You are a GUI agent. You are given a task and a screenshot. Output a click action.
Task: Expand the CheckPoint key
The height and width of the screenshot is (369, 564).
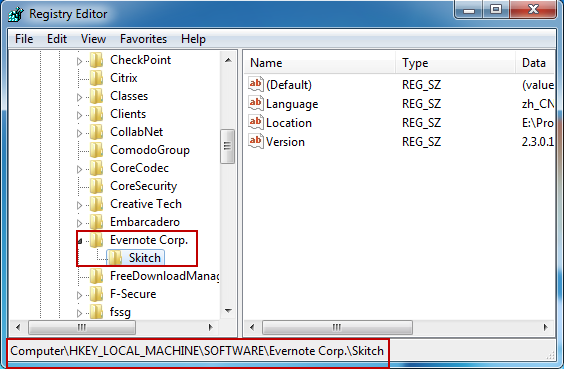79,61
